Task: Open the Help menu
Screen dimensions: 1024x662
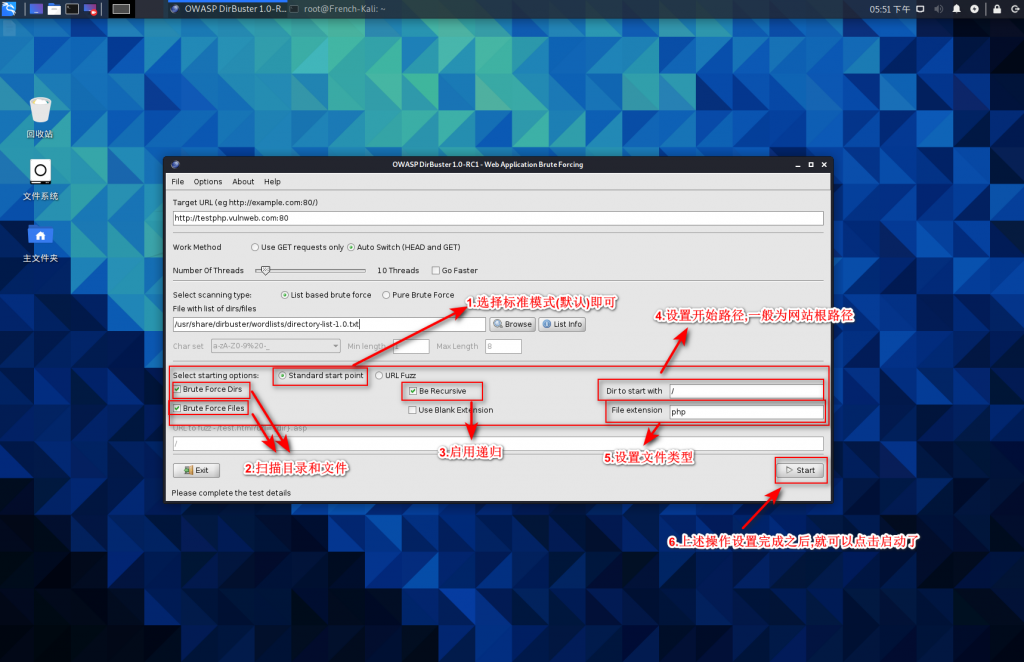Action: click(272, 181)
